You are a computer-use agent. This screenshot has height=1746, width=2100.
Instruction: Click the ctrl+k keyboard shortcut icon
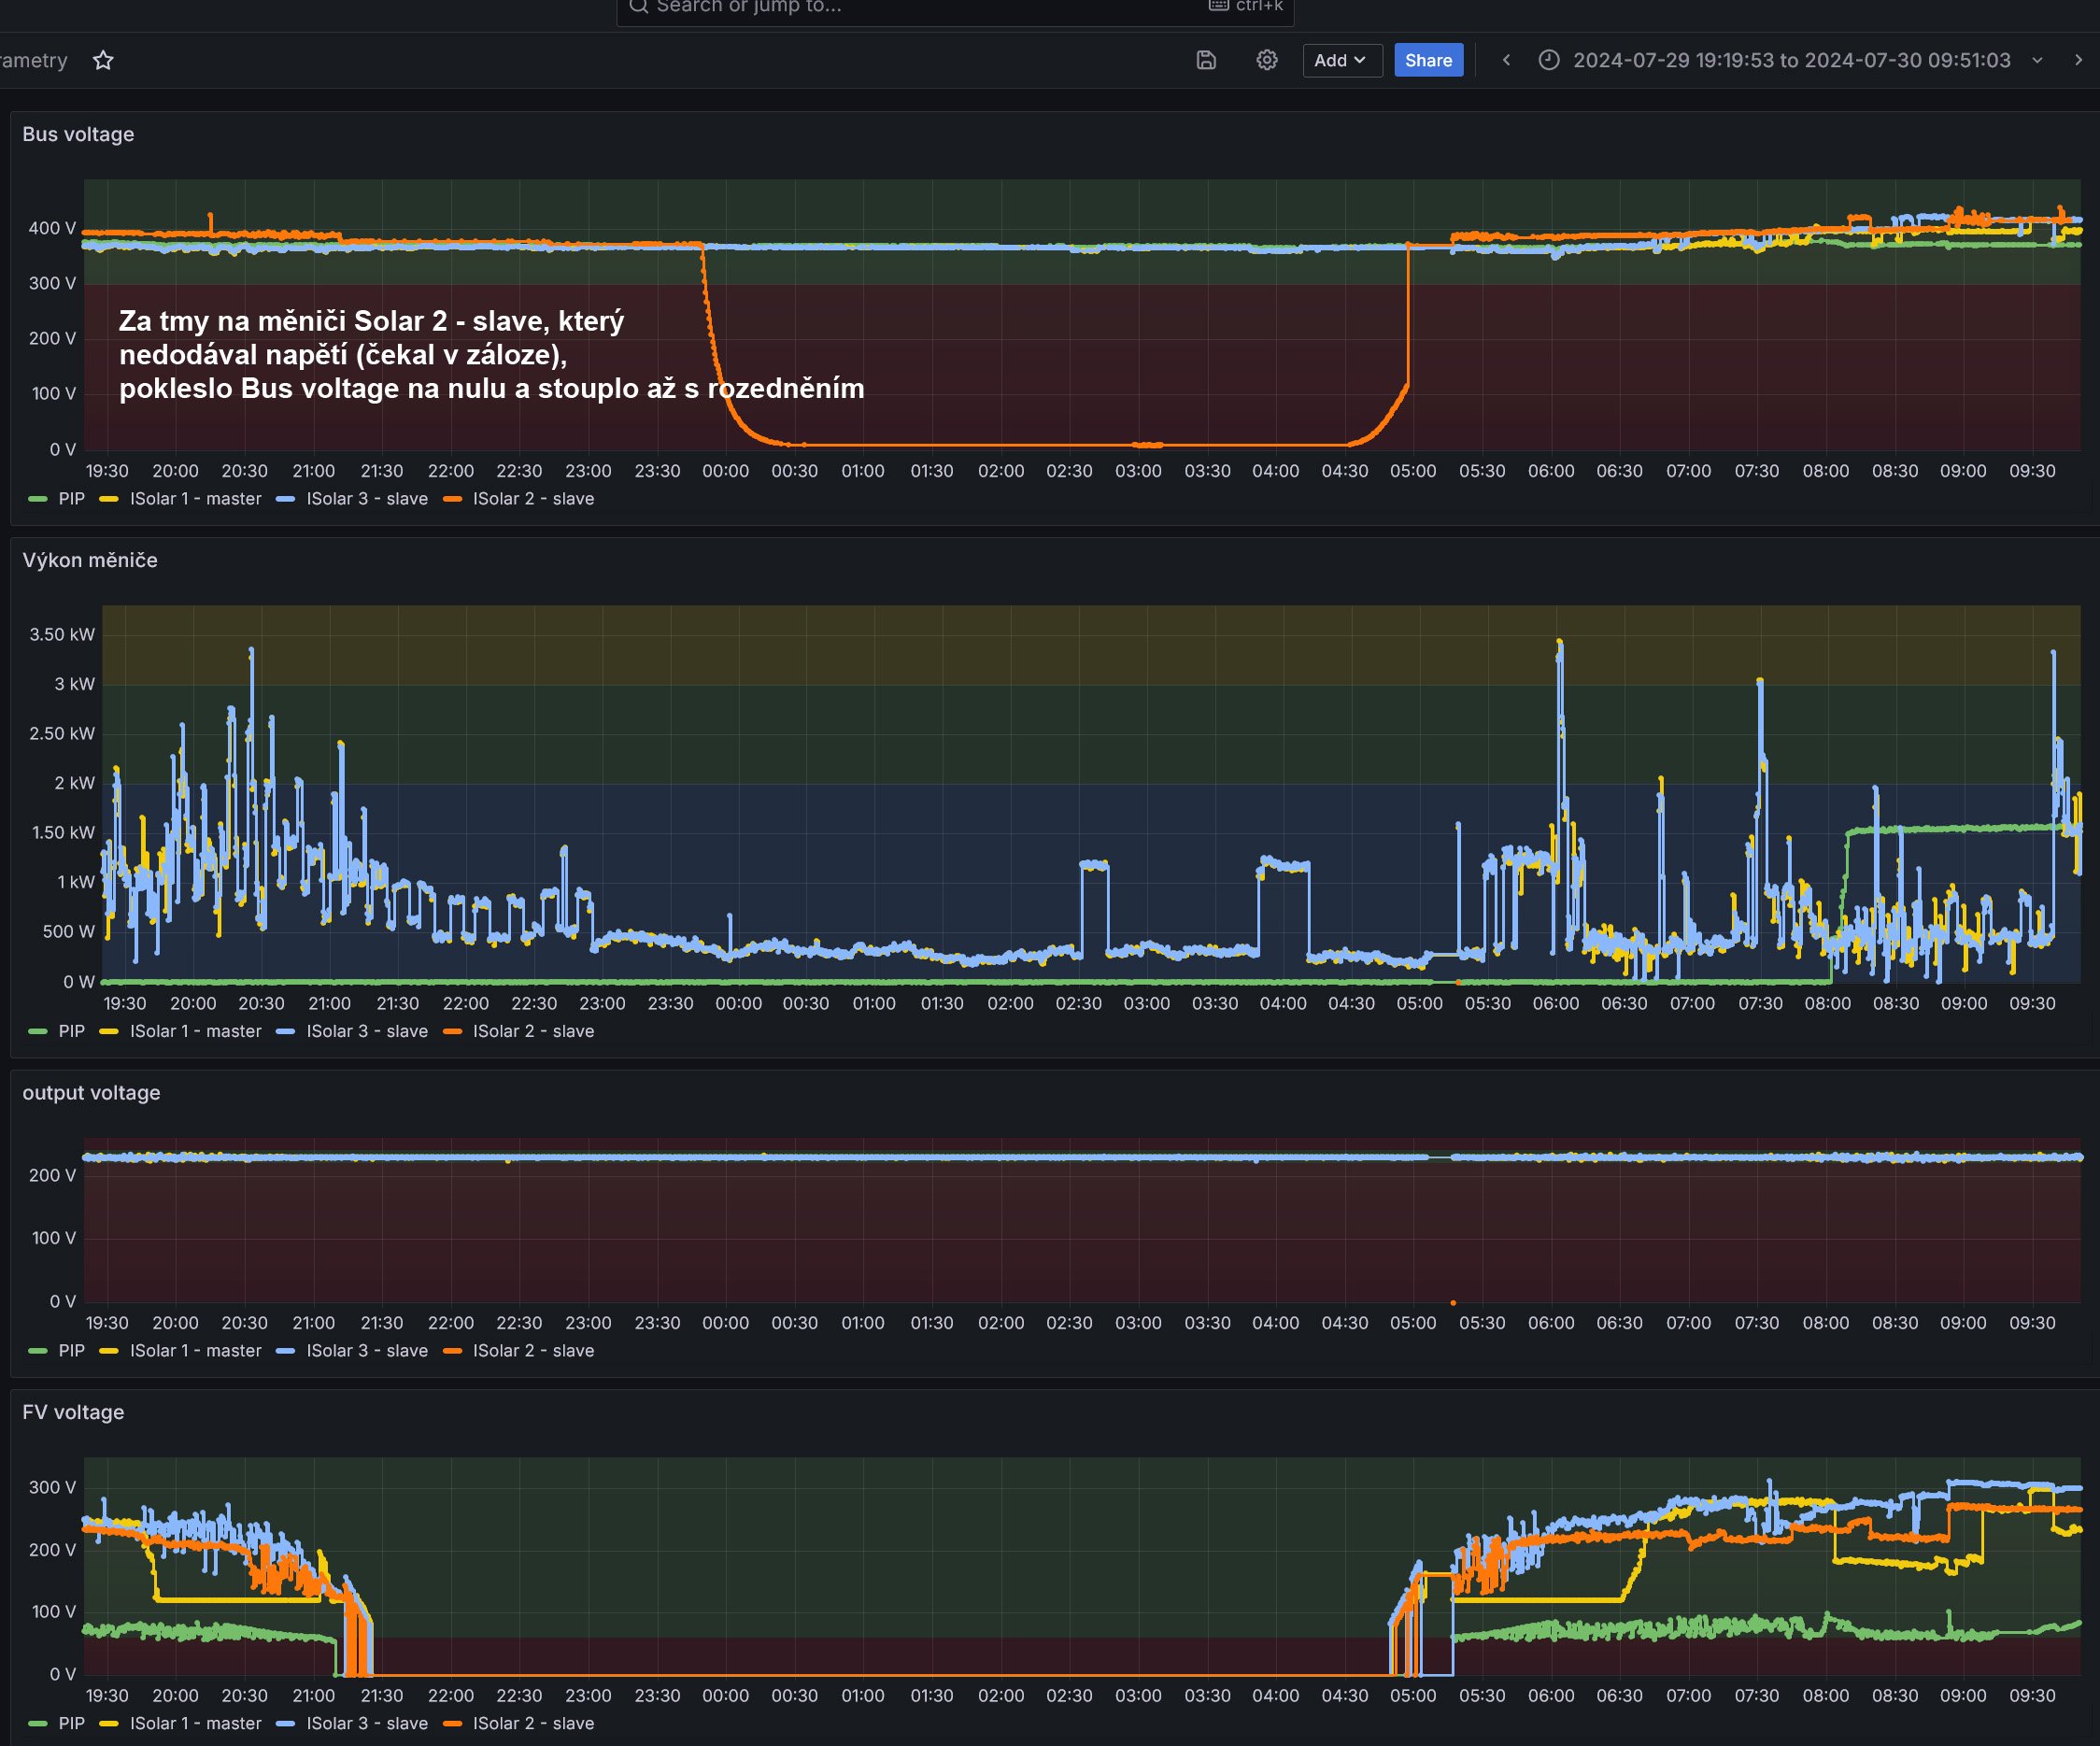(1218, 6)
